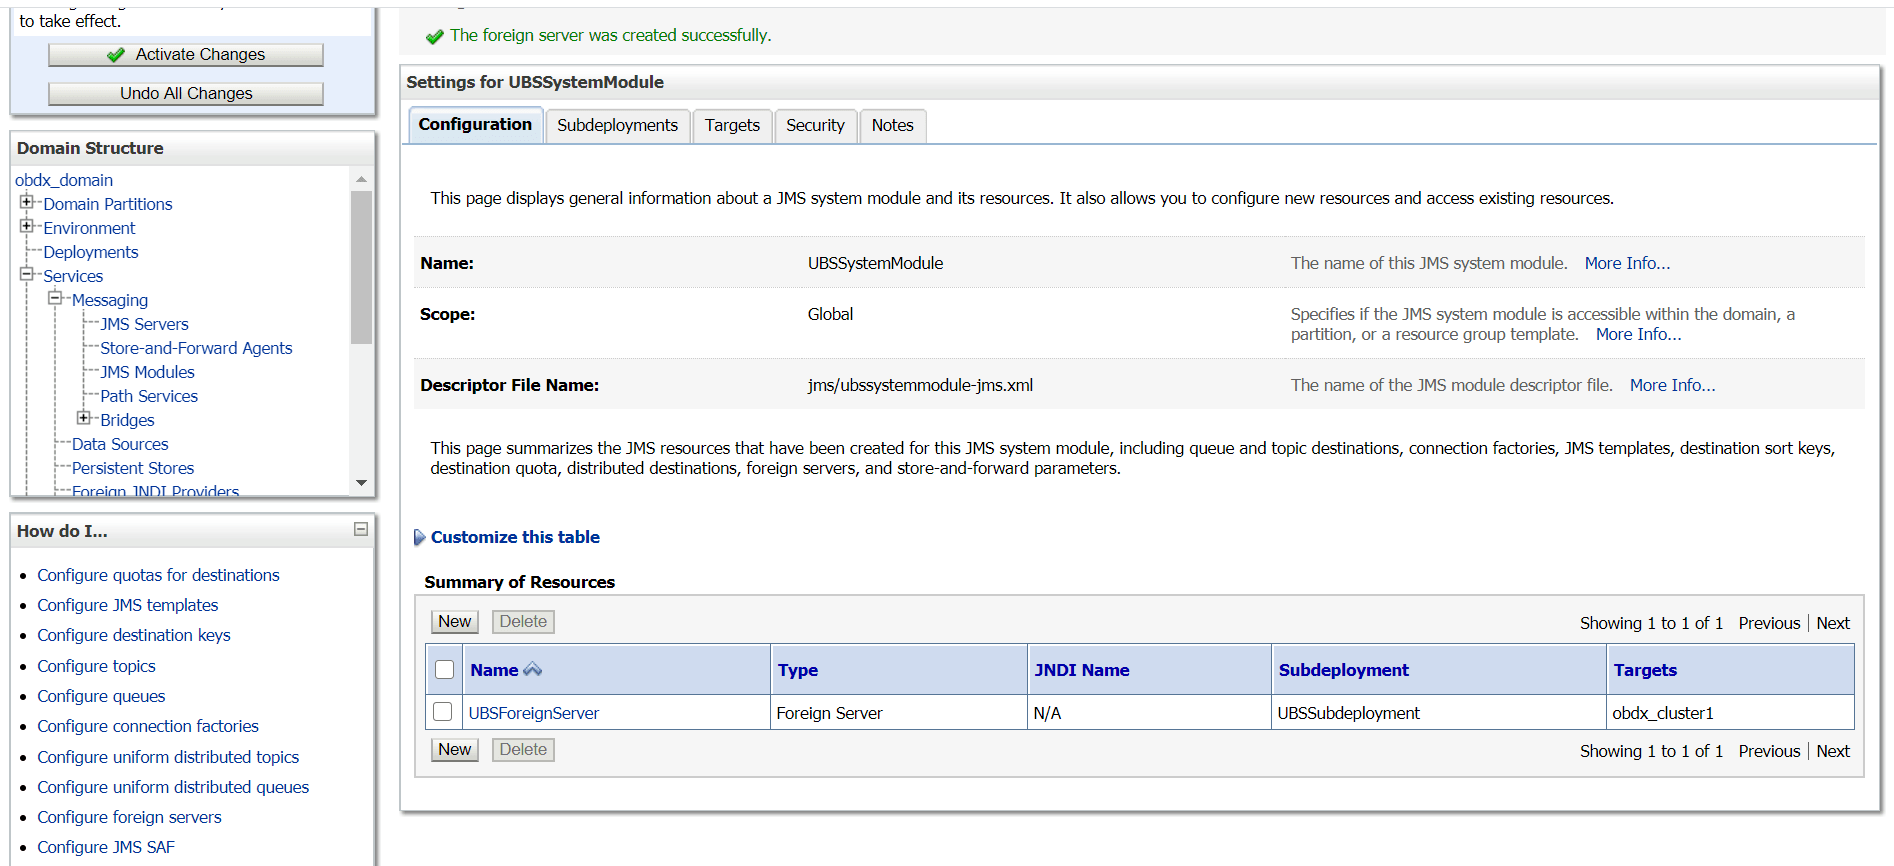Open Store-and-Forward Agents in the tree
This screenshot has width=1894, height=866.
click(196, 348)
